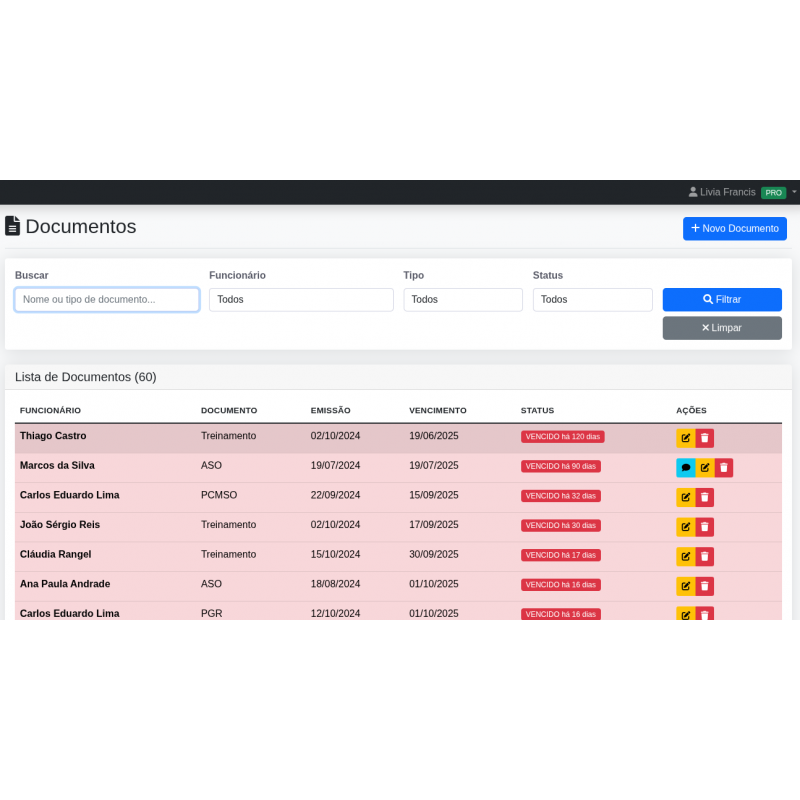Viewport: 800px width, 800px height.
Task: Click the Novo Documento button
Action: [734, 228]
